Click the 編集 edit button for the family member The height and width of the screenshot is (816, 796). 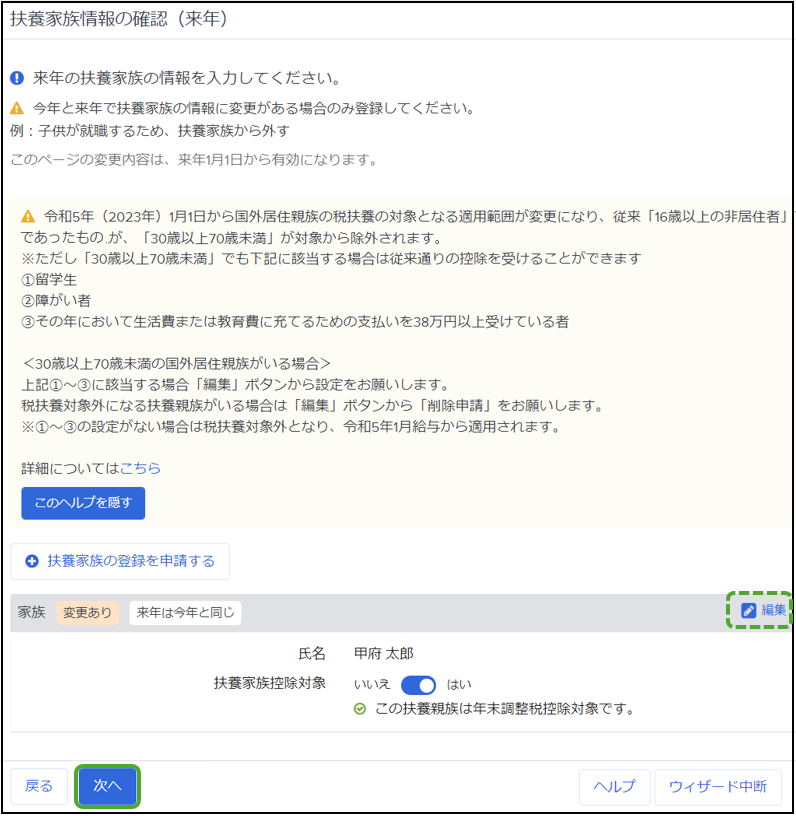(763, 610)
